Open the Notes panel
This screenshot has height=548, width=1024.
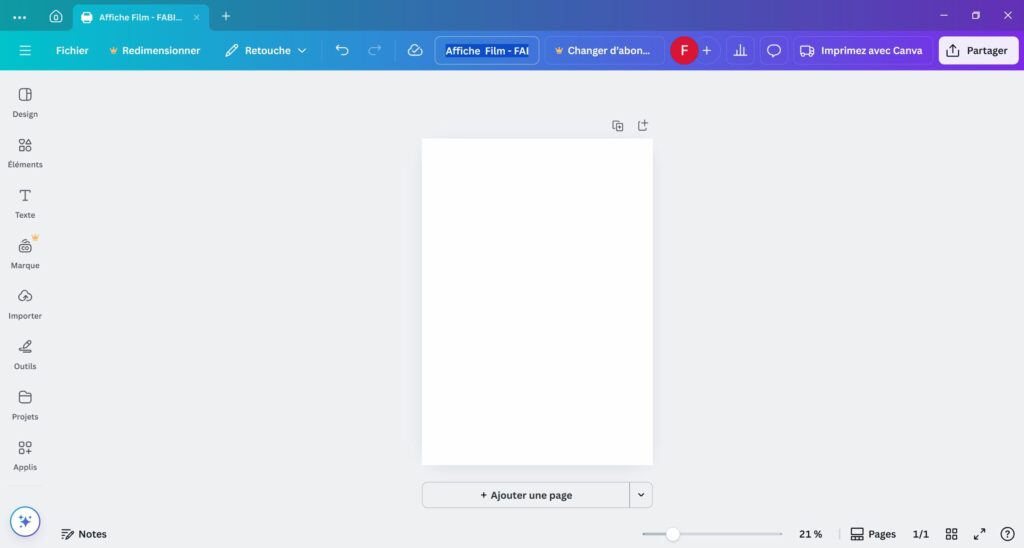coord(84,534)
